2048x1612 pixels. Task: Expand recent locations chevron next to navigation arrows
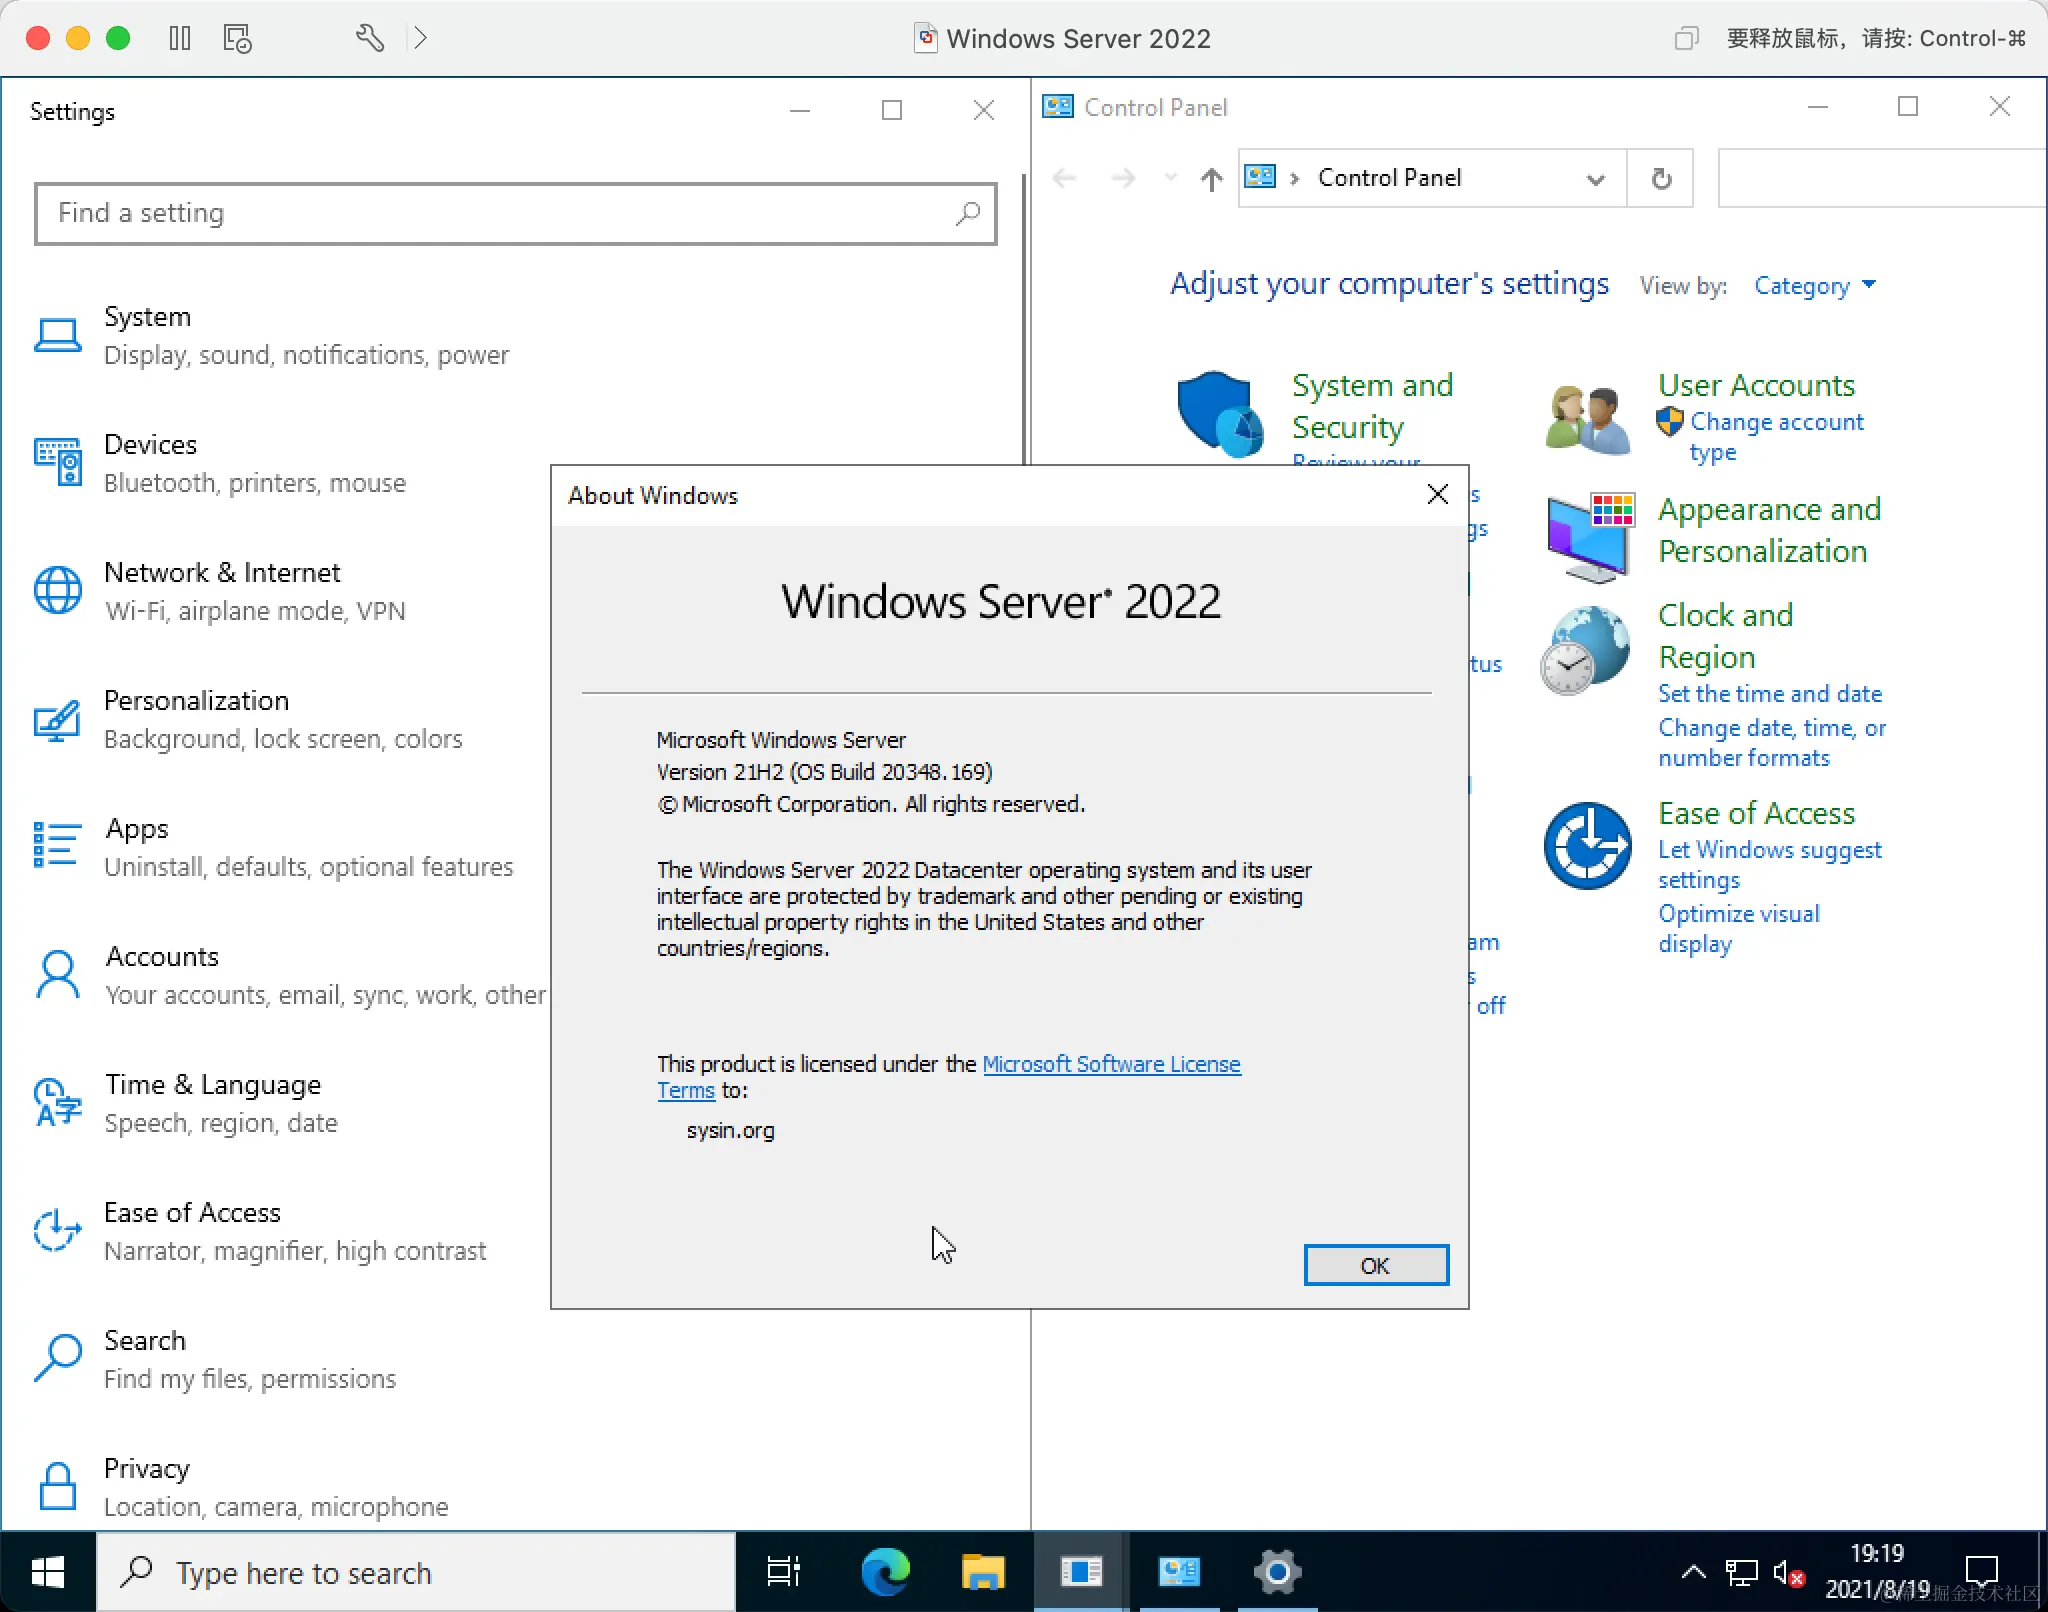tap(1169, 178)
